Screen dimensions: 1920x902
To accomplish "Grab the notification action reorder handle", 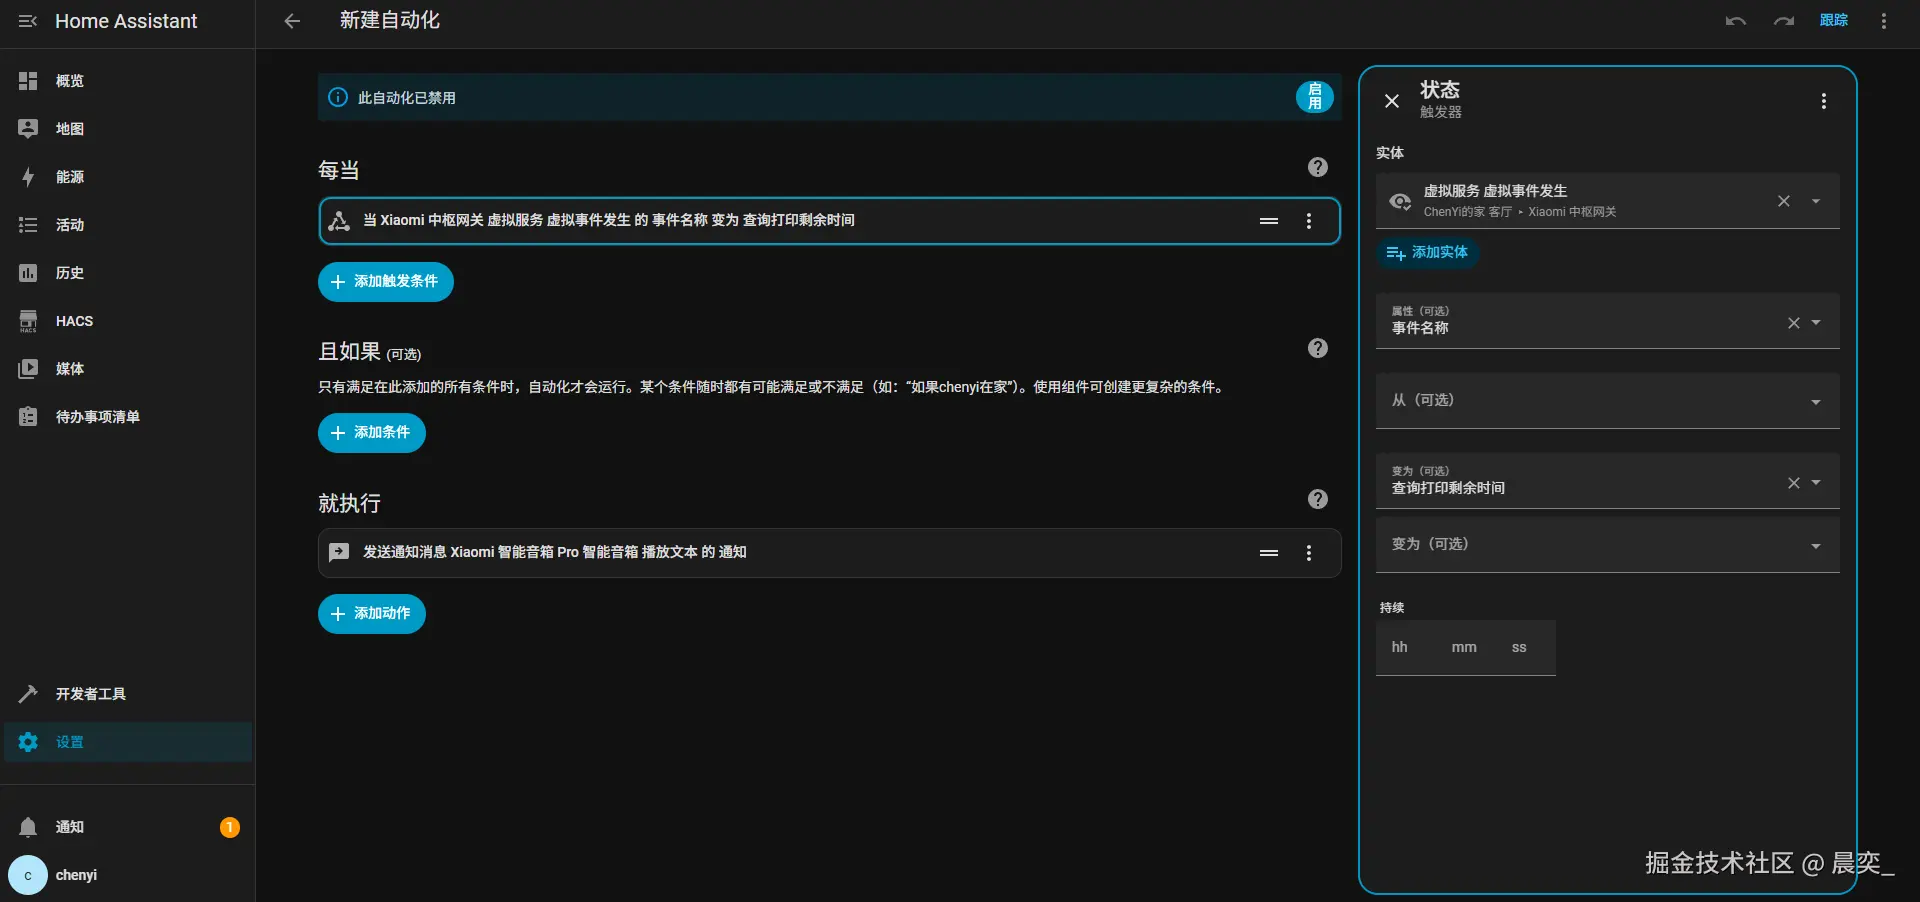I will (1269, 553).
